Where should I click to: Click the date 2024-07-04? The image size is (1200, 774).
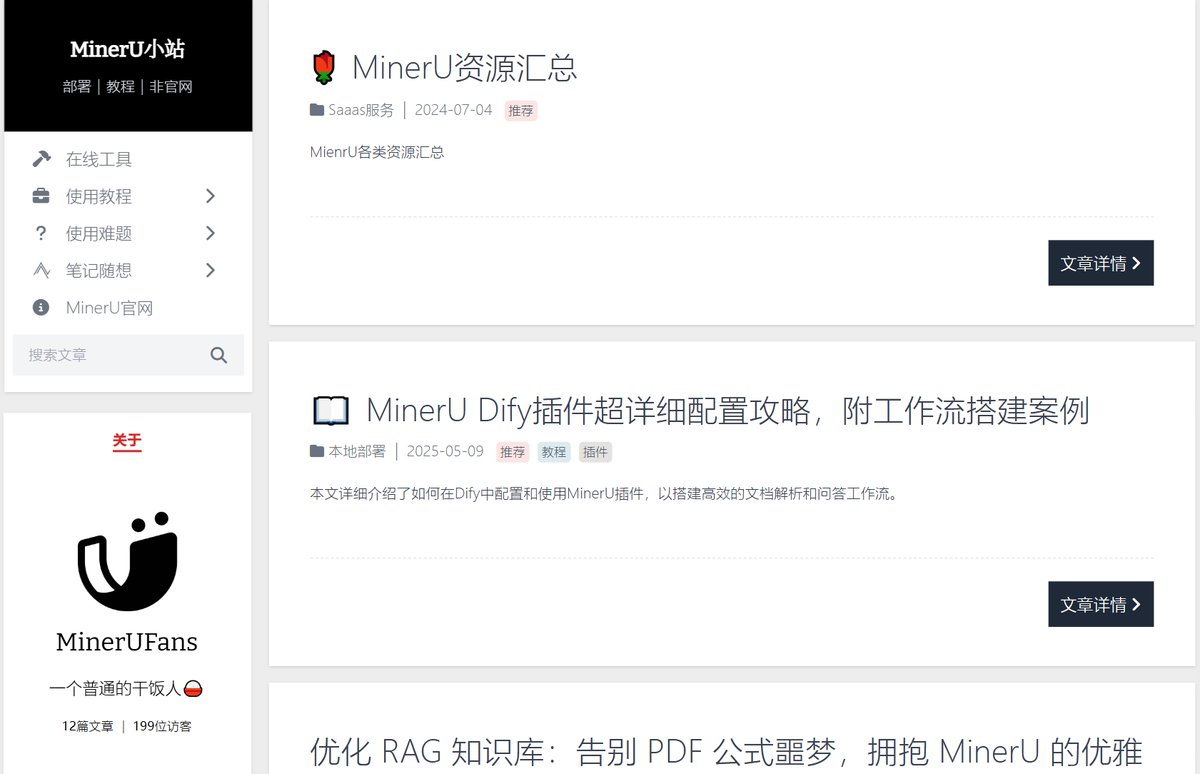[x=453, y=110]
